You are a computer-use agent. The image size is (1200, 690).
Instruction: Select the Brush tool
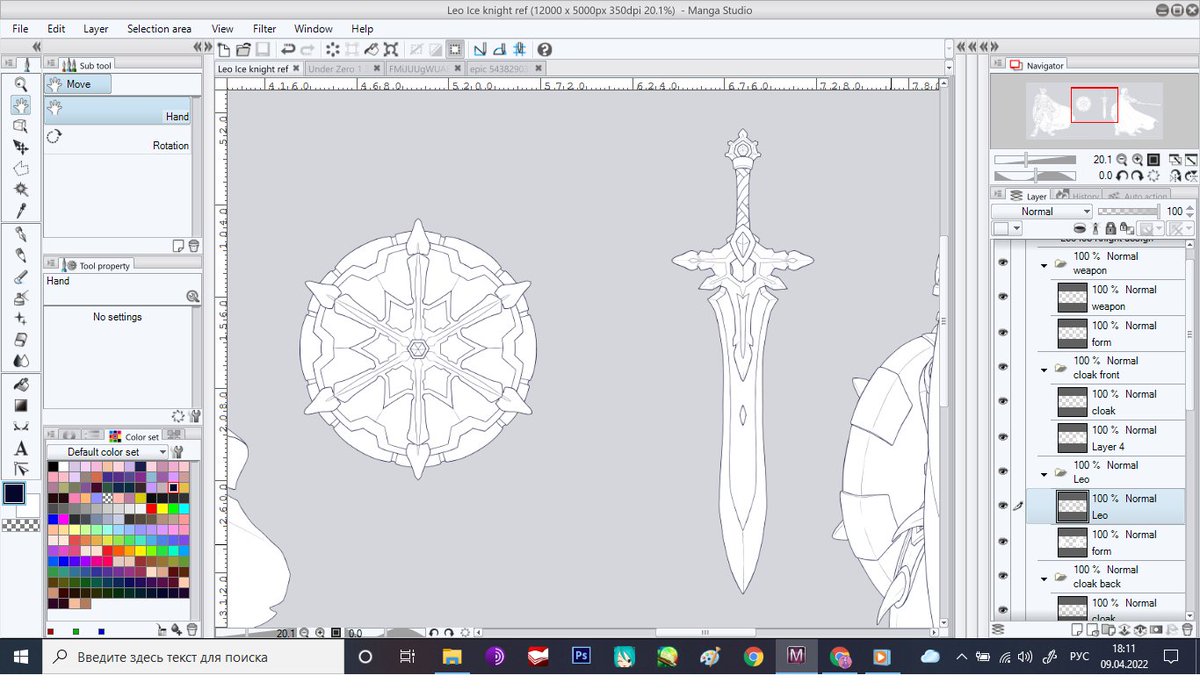click(21, 276)
